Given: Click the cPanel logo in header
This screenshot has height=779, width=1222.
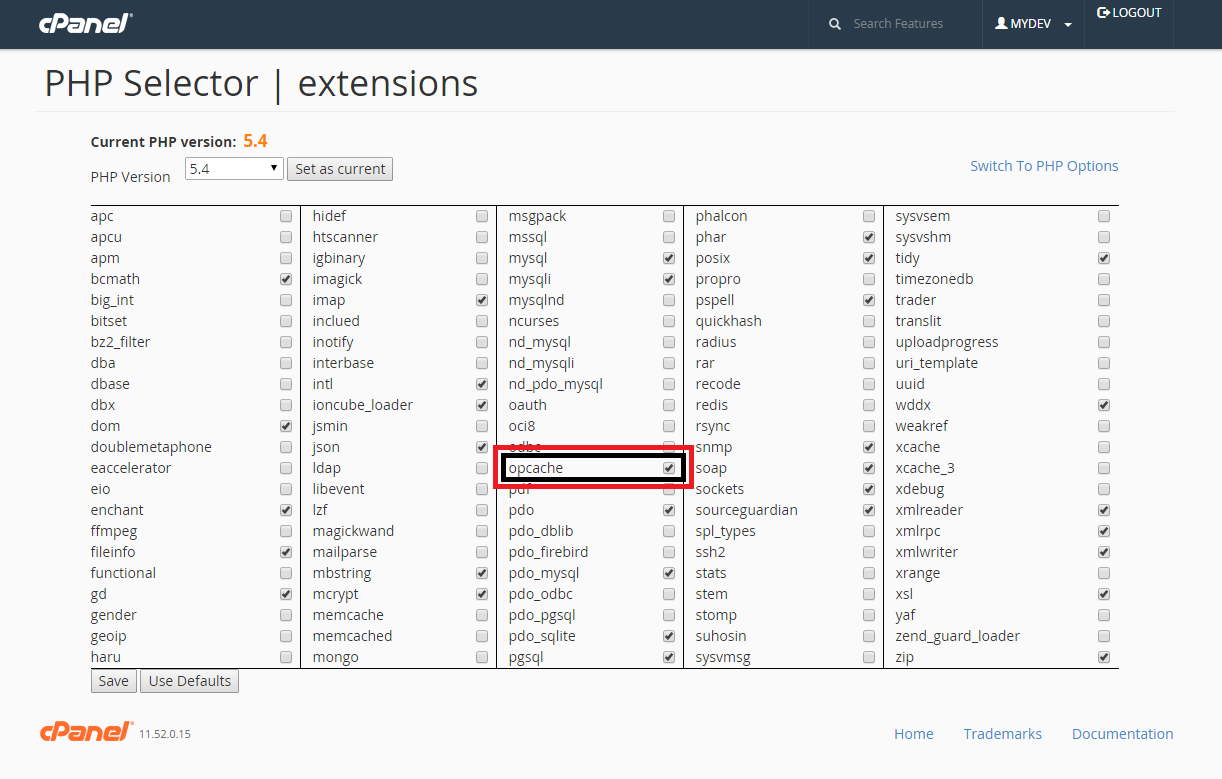Looking at the screenshot, I should pyautogui.click(x=85, y=24).
